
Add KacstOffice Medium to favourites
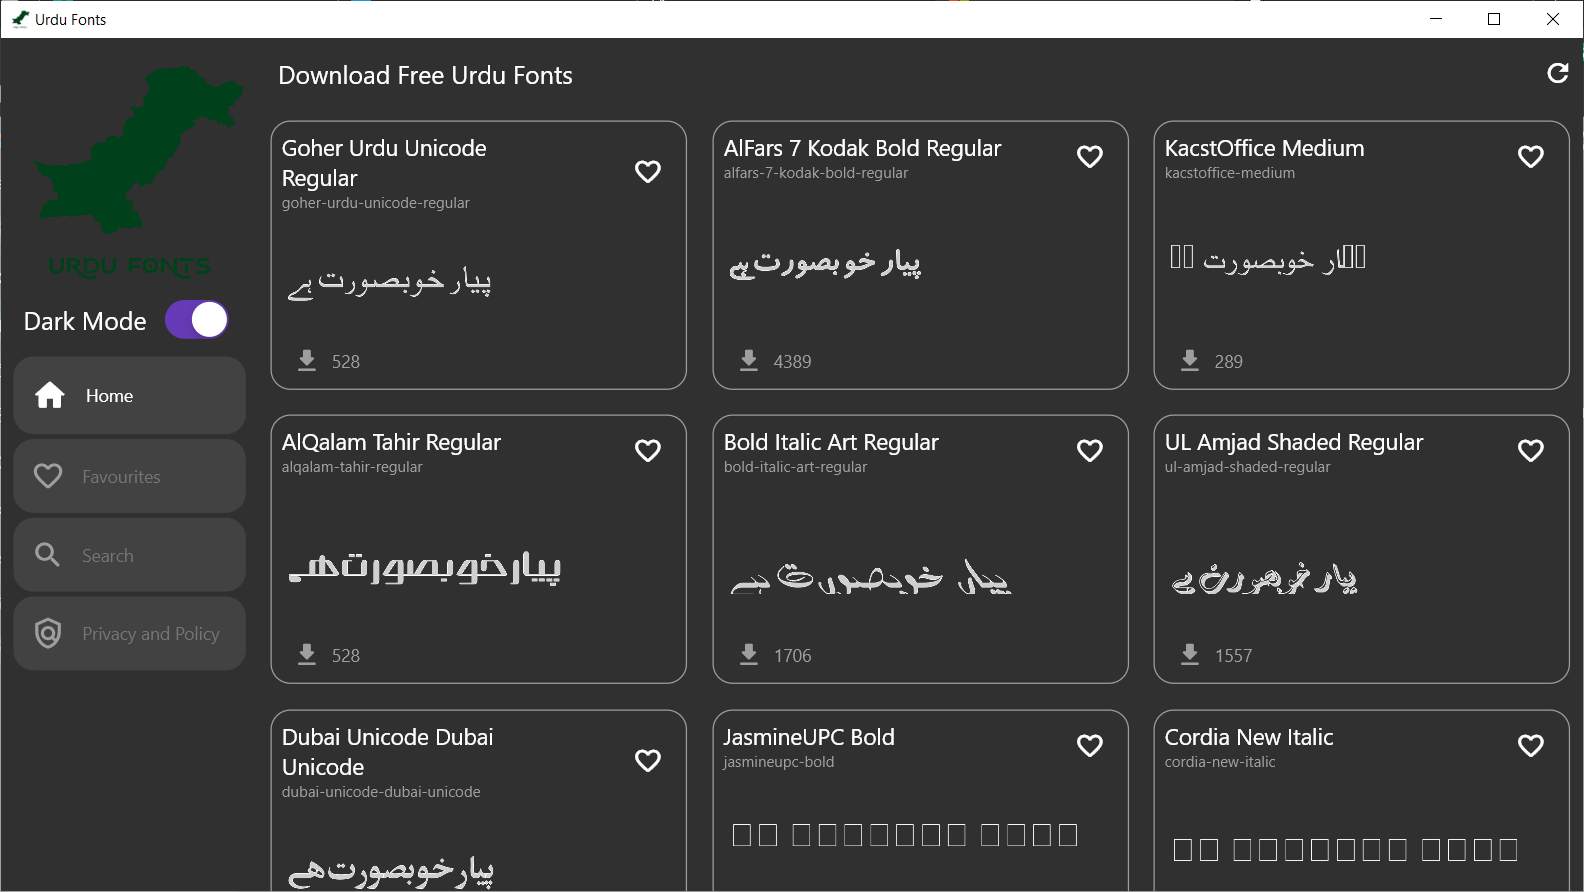click(x=1530, y=157)
